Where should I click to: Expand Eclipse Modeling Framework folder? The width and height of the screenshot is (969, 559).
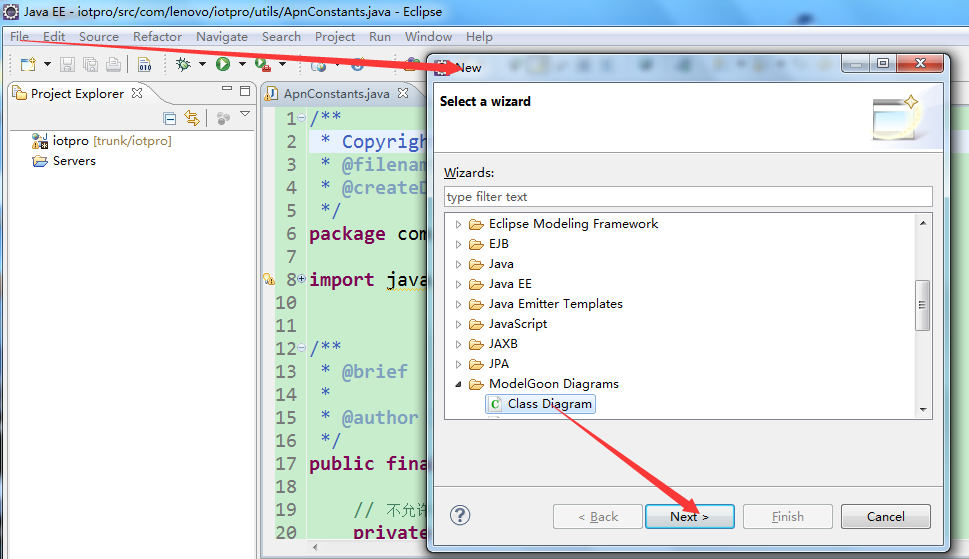pos(458,224)
